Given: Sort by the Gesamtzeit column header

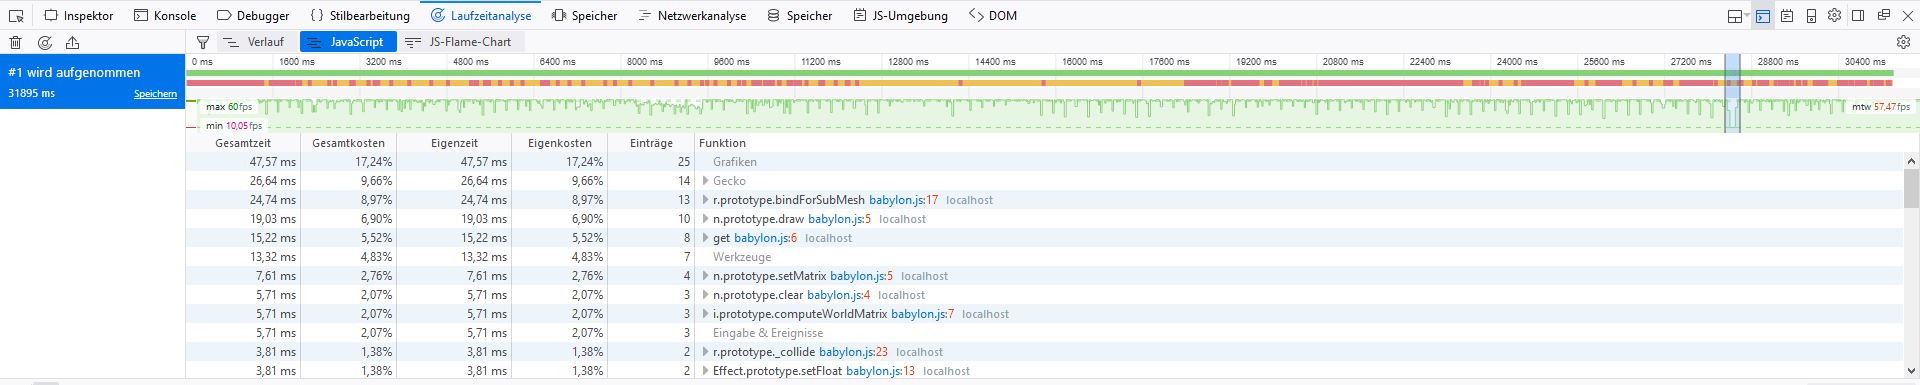Looking at the screenshot, I should [x=243, y=143].
